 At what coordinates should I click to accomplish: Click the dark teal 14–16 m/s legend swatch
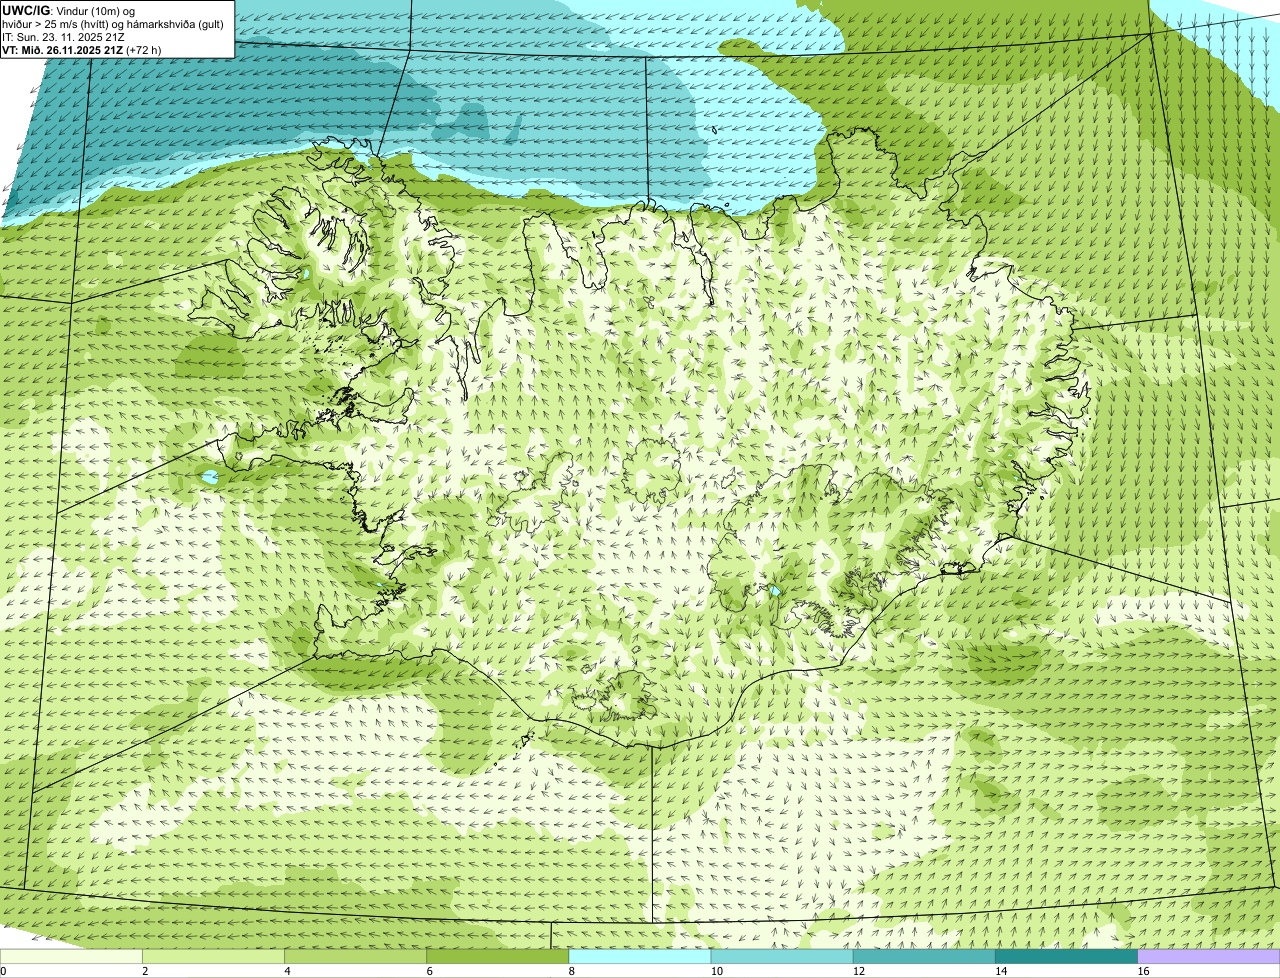click(x=1067, y=957)
